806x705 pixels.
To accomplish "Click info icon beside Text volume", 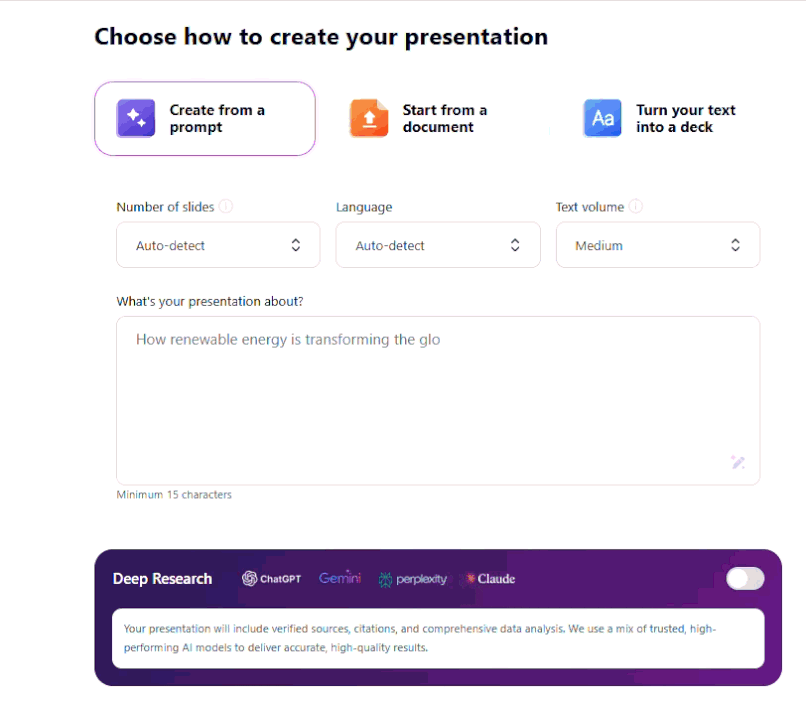I will coord(636,206).
